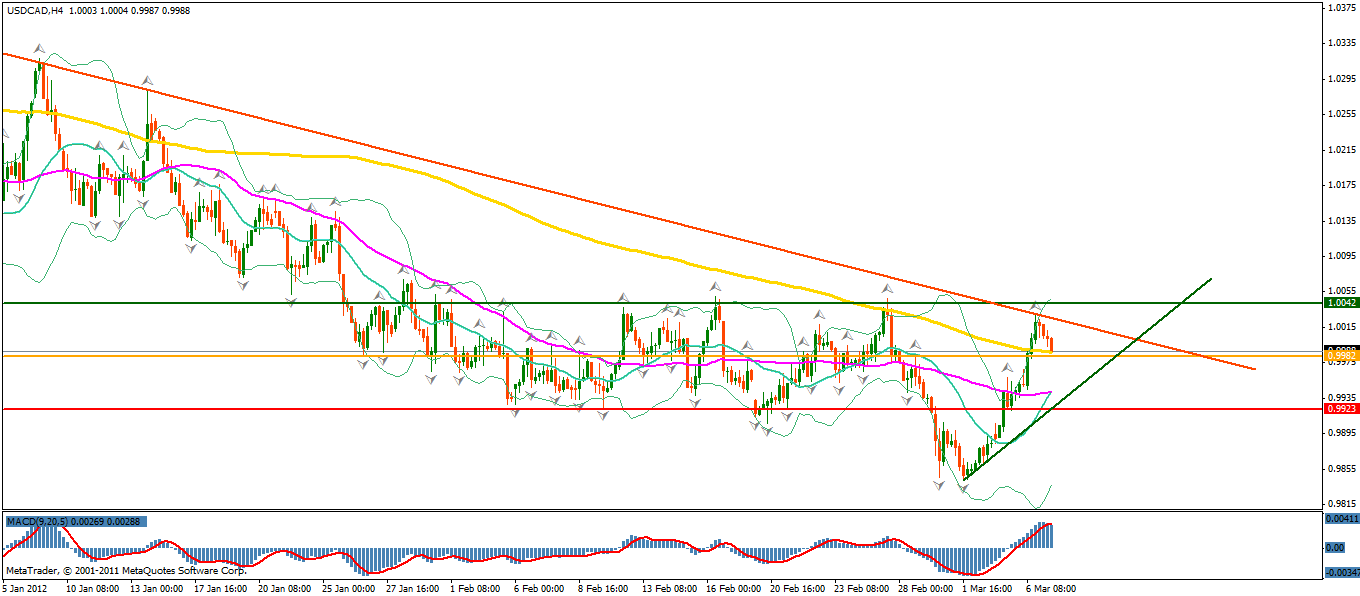Viewport: 1360px width, 596px height.
Task: Click the most recent red candlestick
Action: coord(1051,344)
